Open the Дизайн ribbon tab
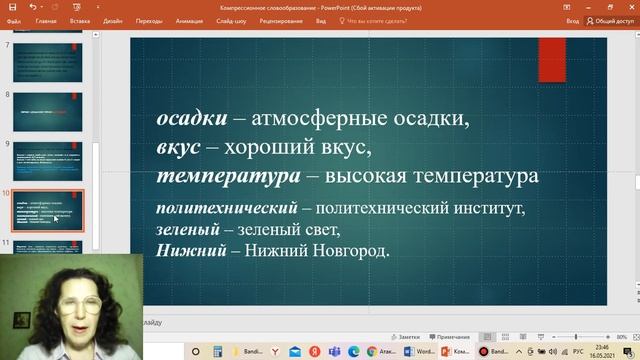The image size is (640, 360). pos(113,21)
